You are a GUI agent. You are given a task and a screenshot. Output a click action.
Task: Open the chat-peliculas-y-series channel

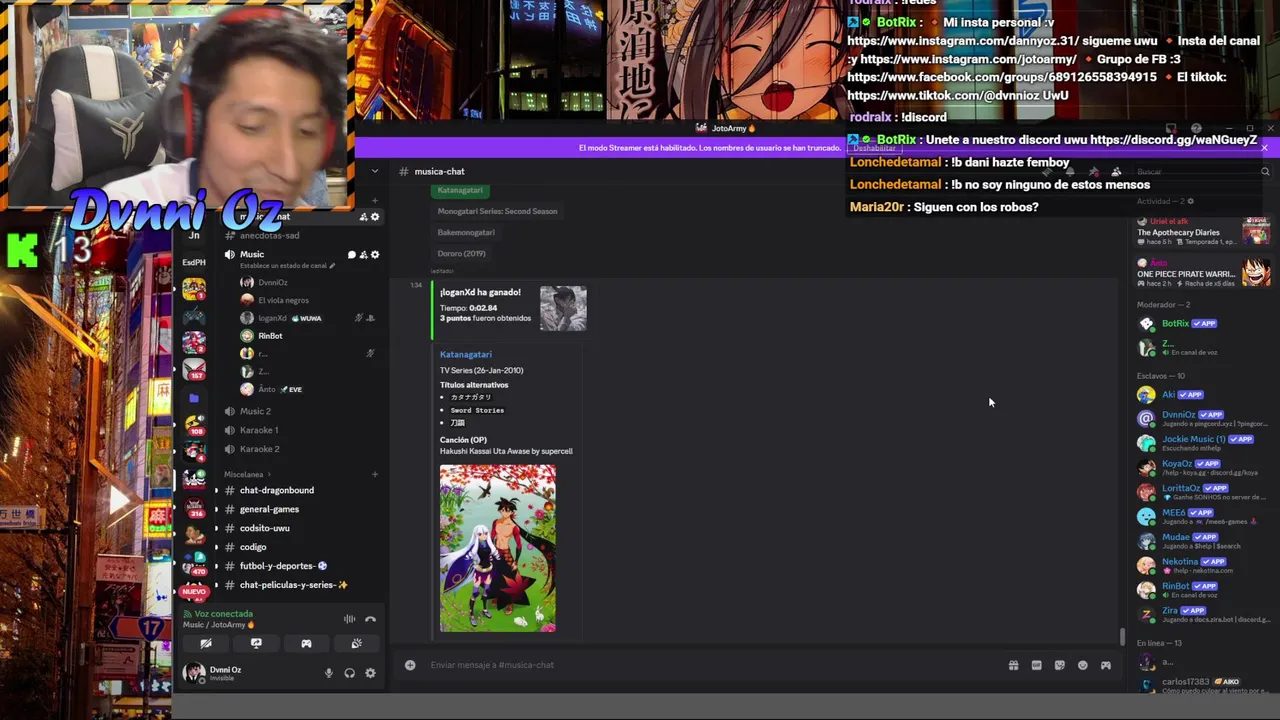[293, 585]
